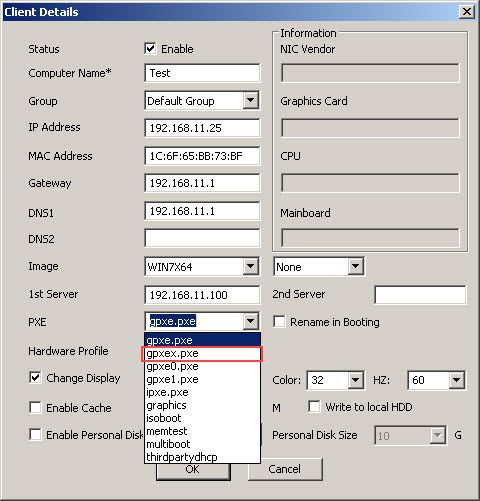
Task: Close the Client Details dialog
Action: (467, 12)
